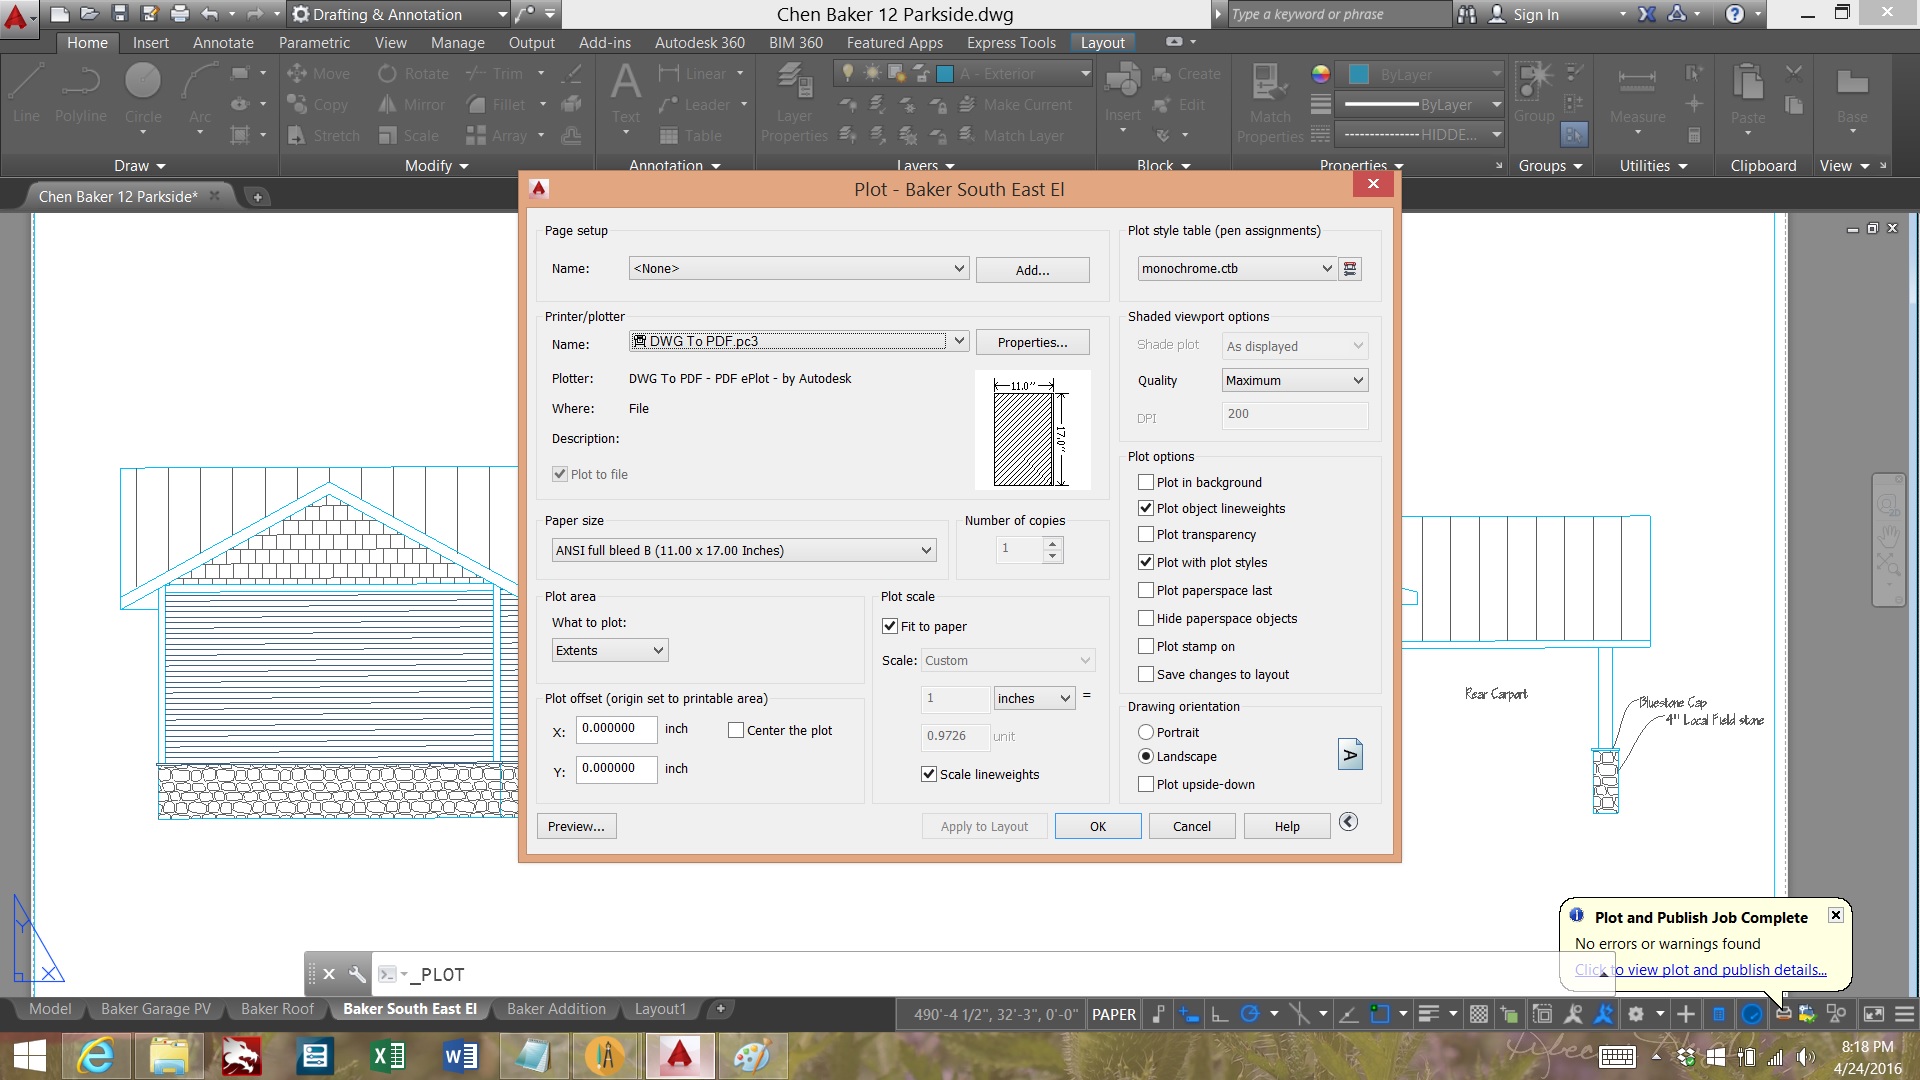Click the ByLayer object color swatch
Screen dimensions: 1920x1080
click(1359, 74)
